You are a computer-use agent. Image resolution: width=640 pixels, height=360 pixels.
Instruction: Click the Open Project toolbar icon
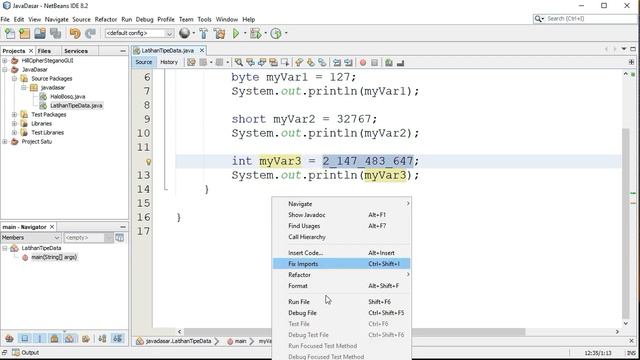tap(40, 33)
